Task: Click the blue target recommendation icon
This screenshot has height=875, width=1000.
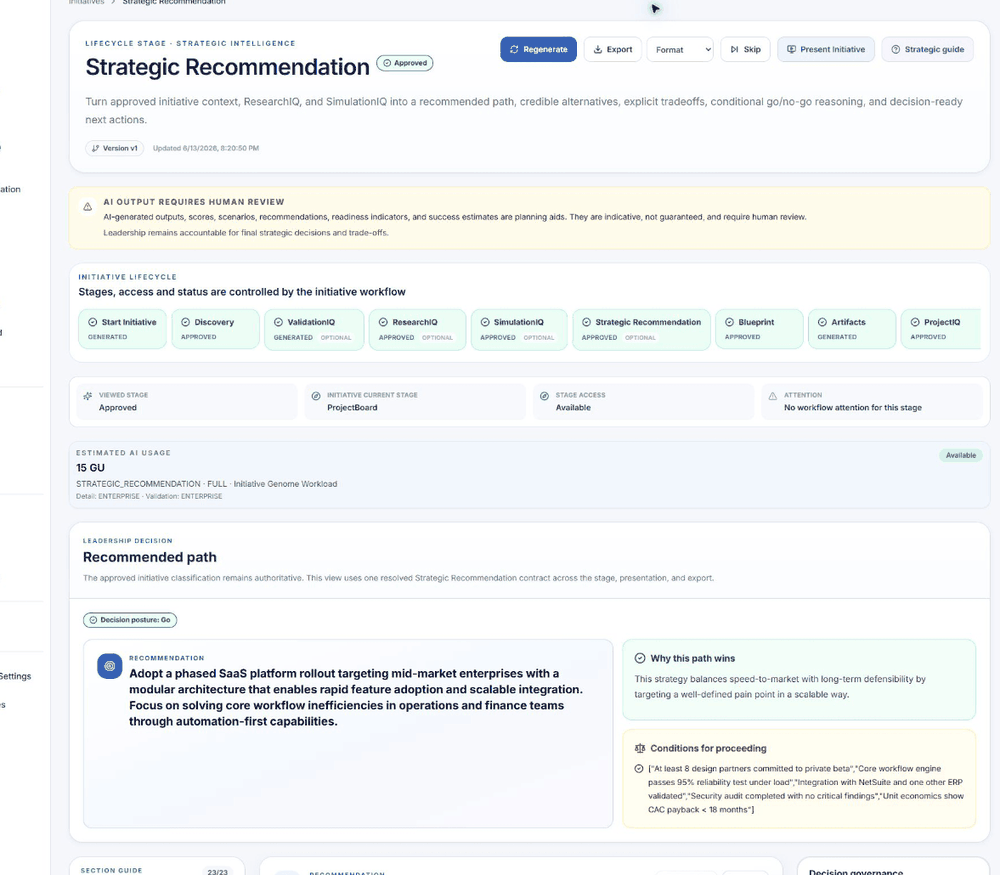Action: click(110, 666)
